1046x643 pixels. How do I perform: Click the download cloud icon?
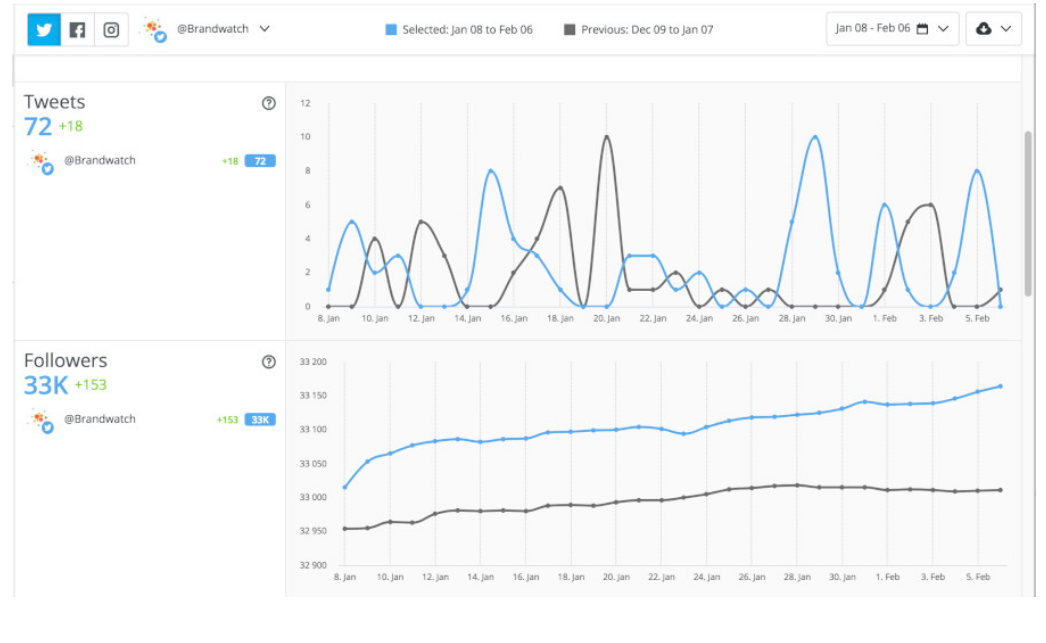click(x=985, y=28)
